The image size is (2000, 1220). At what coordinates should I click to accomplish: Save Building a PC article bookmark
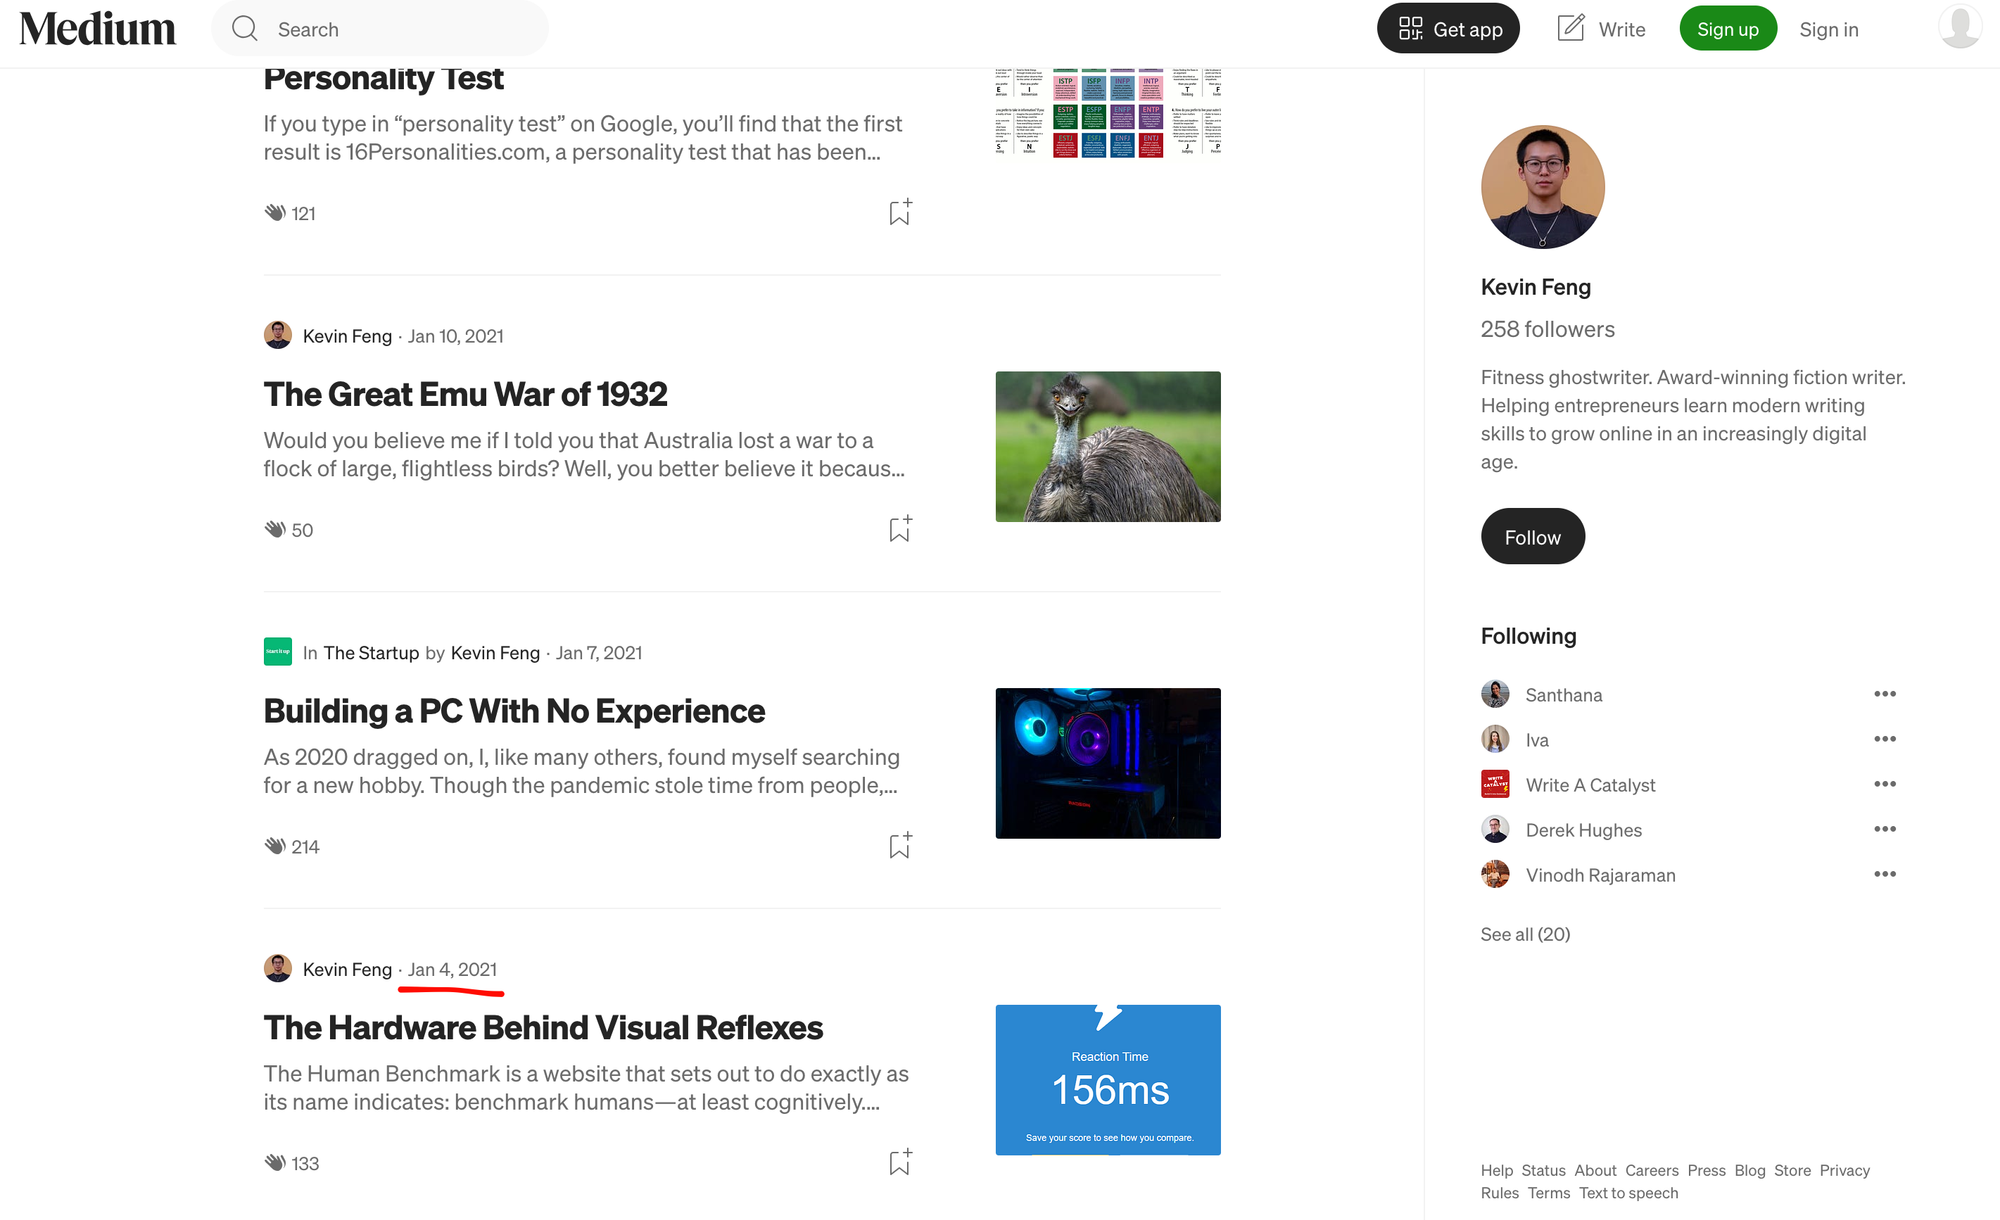pos(900,845)
